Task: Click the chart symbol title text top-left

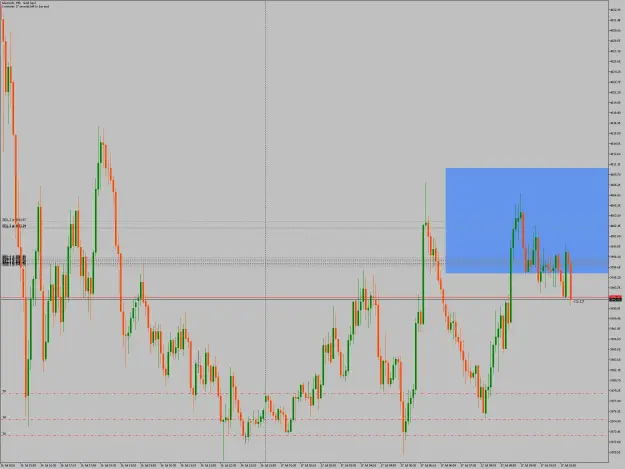Action: coord(19,3)
